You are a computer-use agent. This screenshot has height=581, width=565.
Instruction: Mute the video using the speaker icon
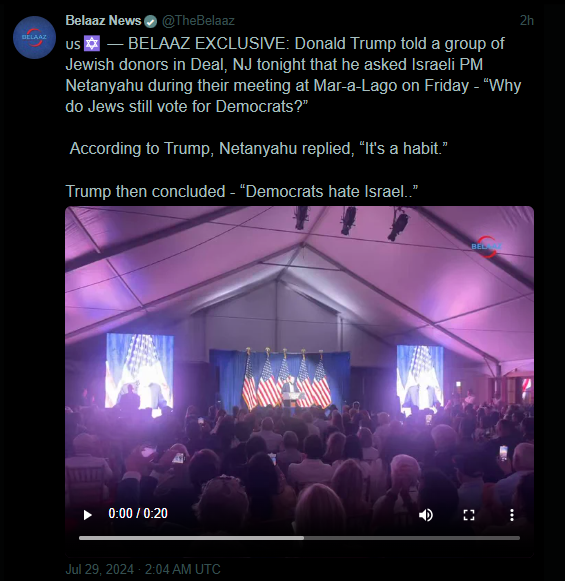[x=426, y=515]
